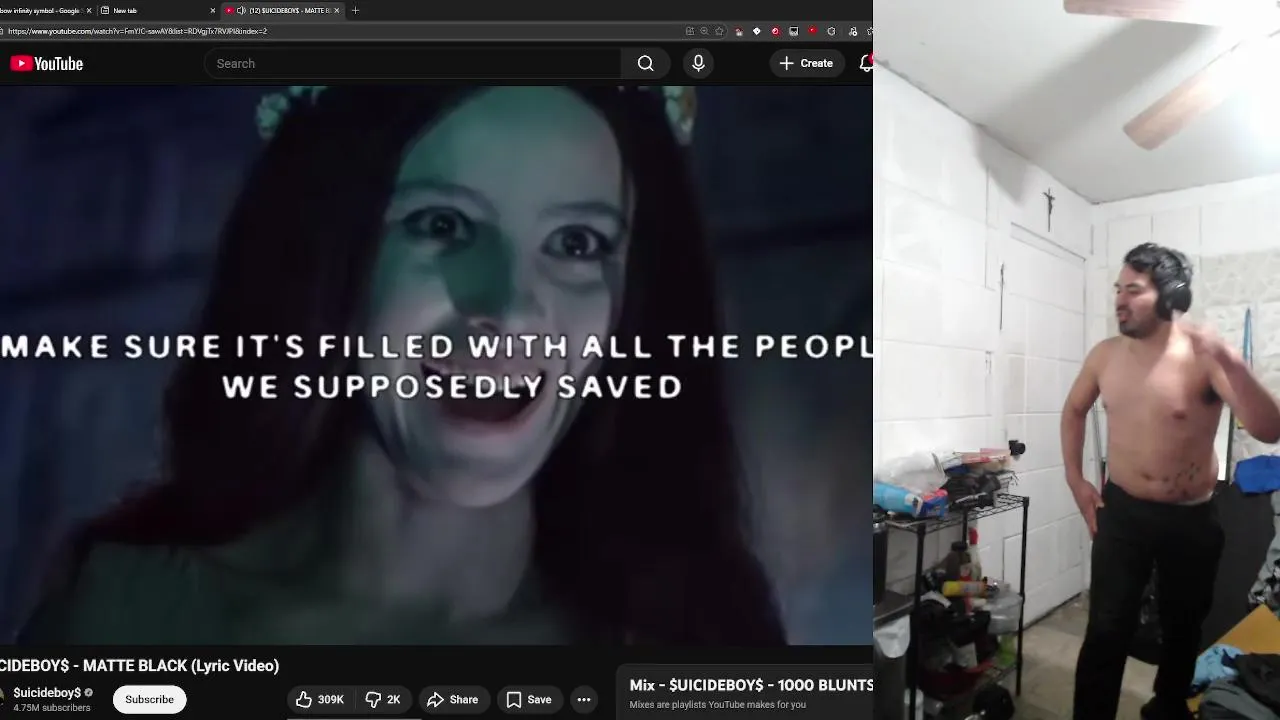Save the video to a playlist

point(528,700)
